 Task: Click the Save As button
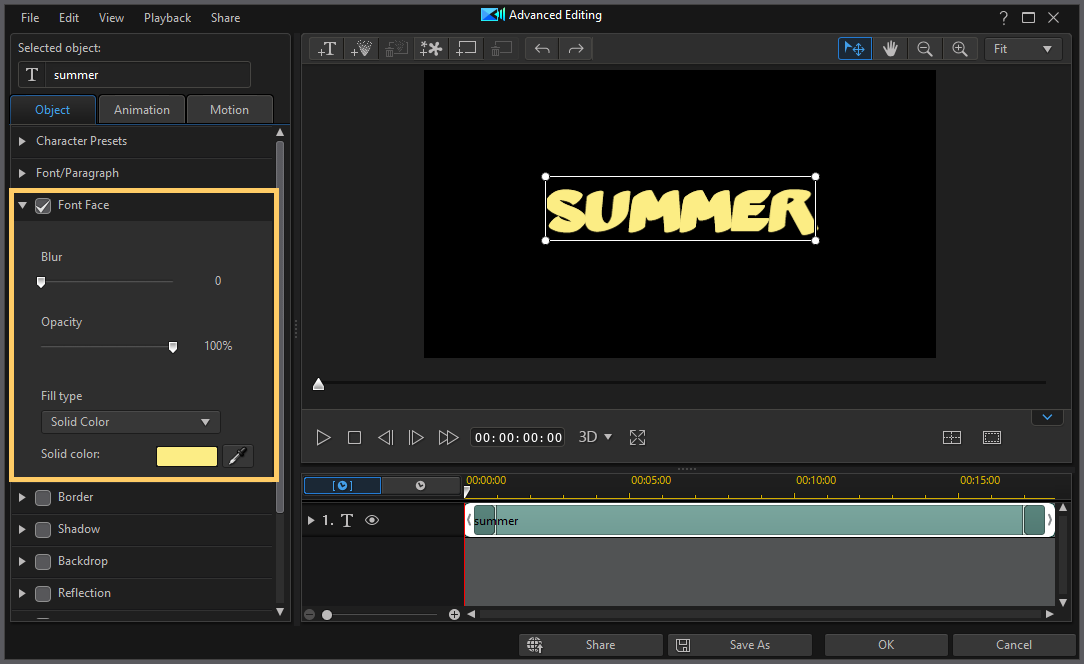[x=740, y=645]
